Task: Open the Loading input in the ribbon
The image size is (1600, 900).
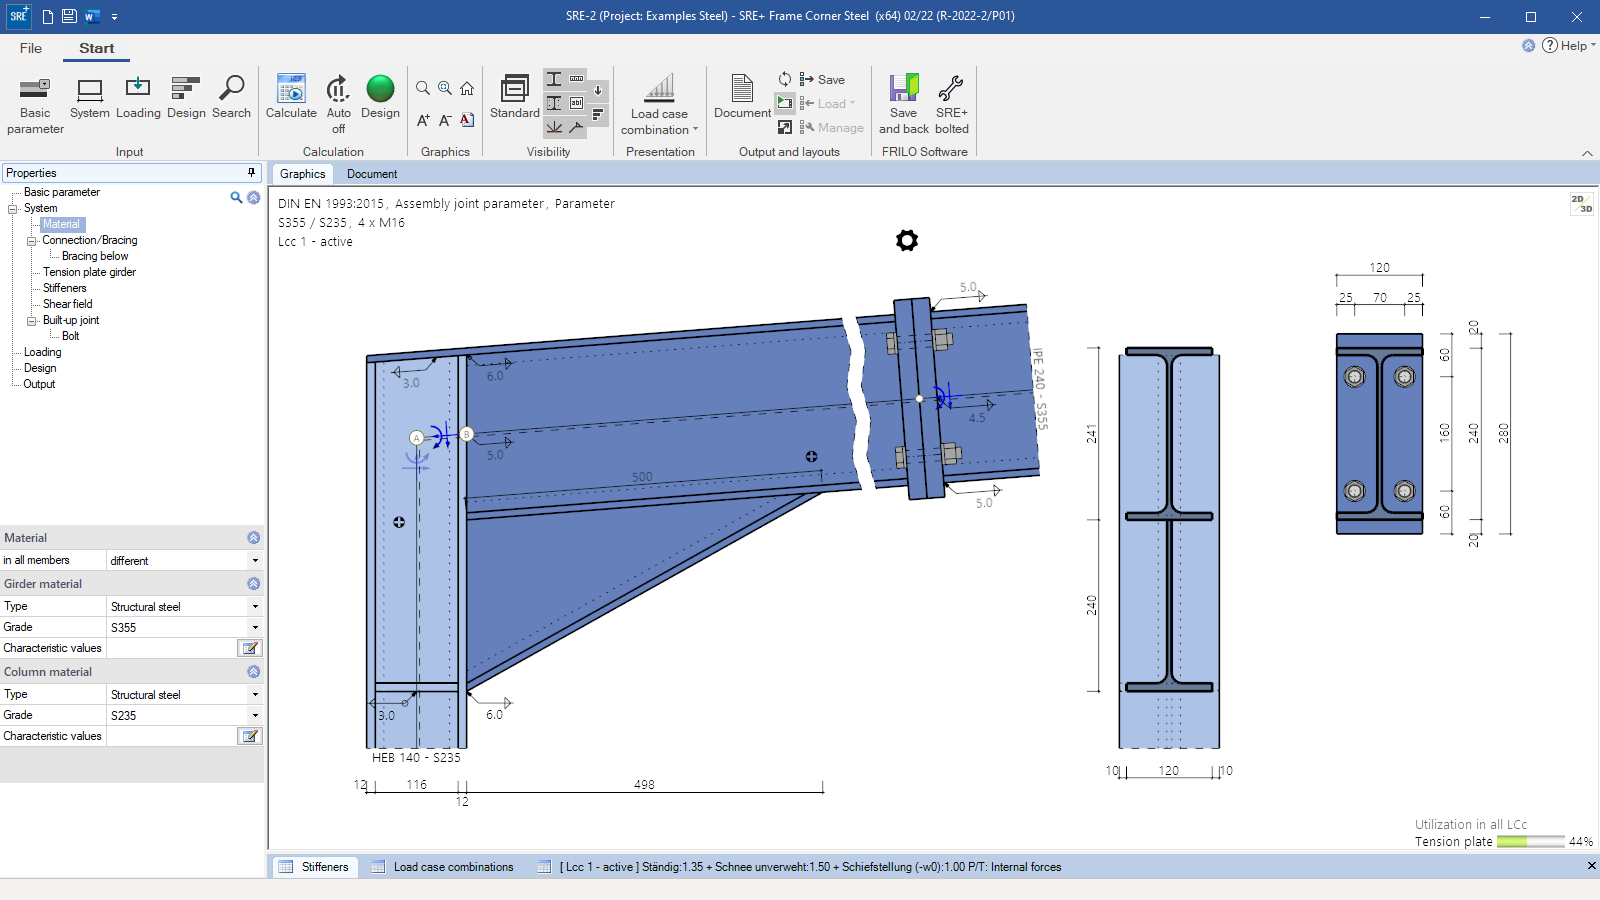Action: click(138, 97)
